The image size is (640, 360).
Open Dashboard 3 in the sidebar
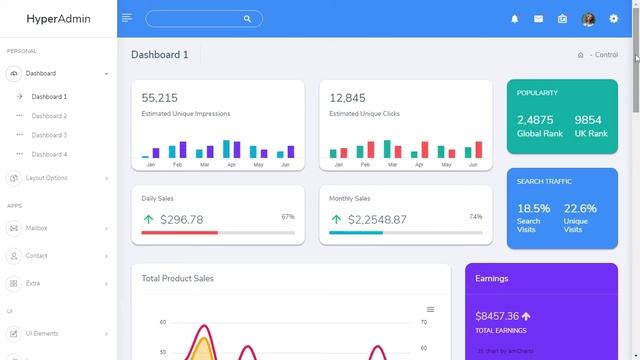[49, 135]
